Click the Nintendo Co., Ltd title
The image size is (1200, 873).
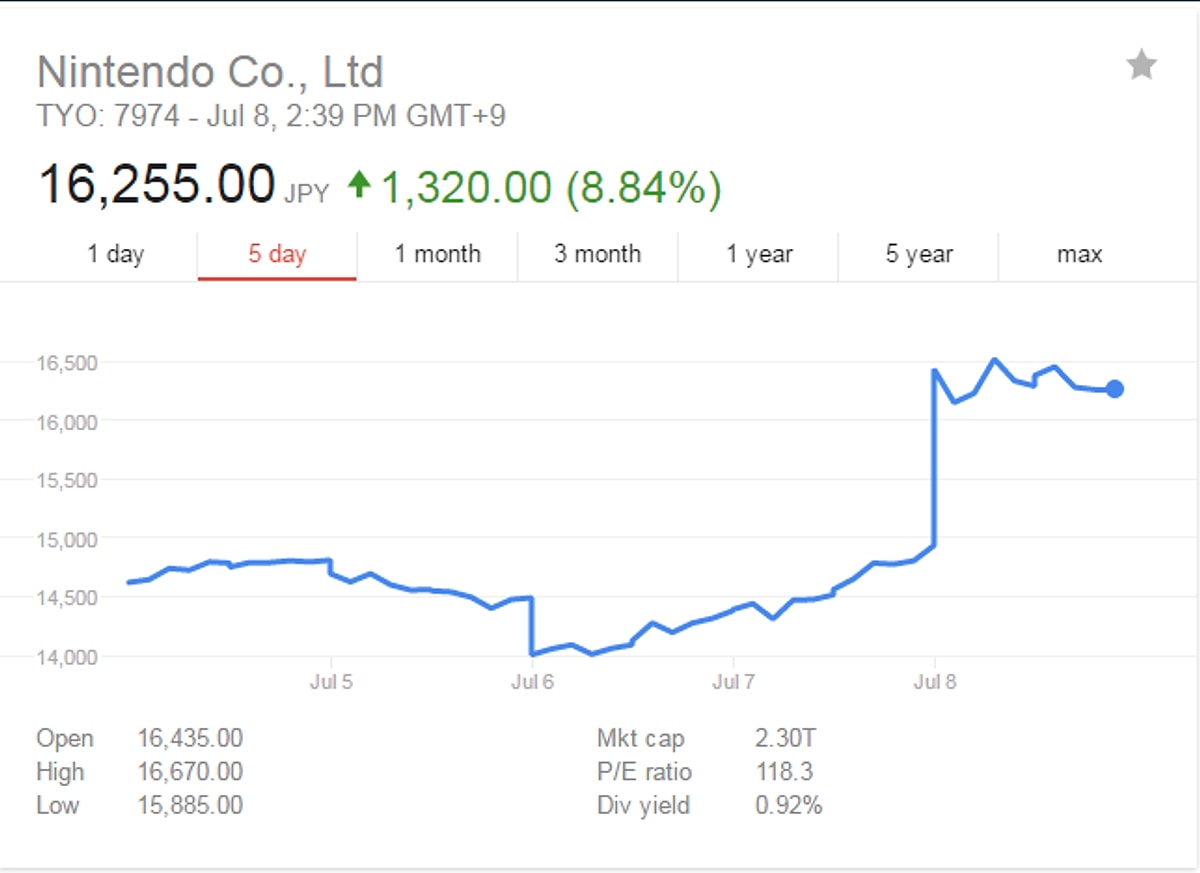(210, 73)
